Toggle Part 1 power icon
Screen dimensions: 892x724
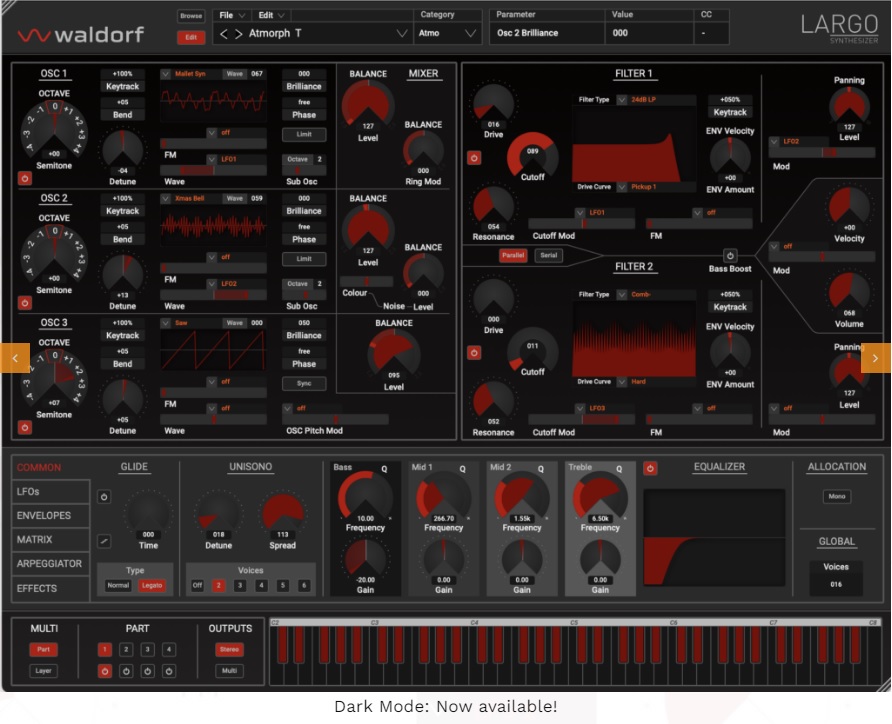click(105, 671)
